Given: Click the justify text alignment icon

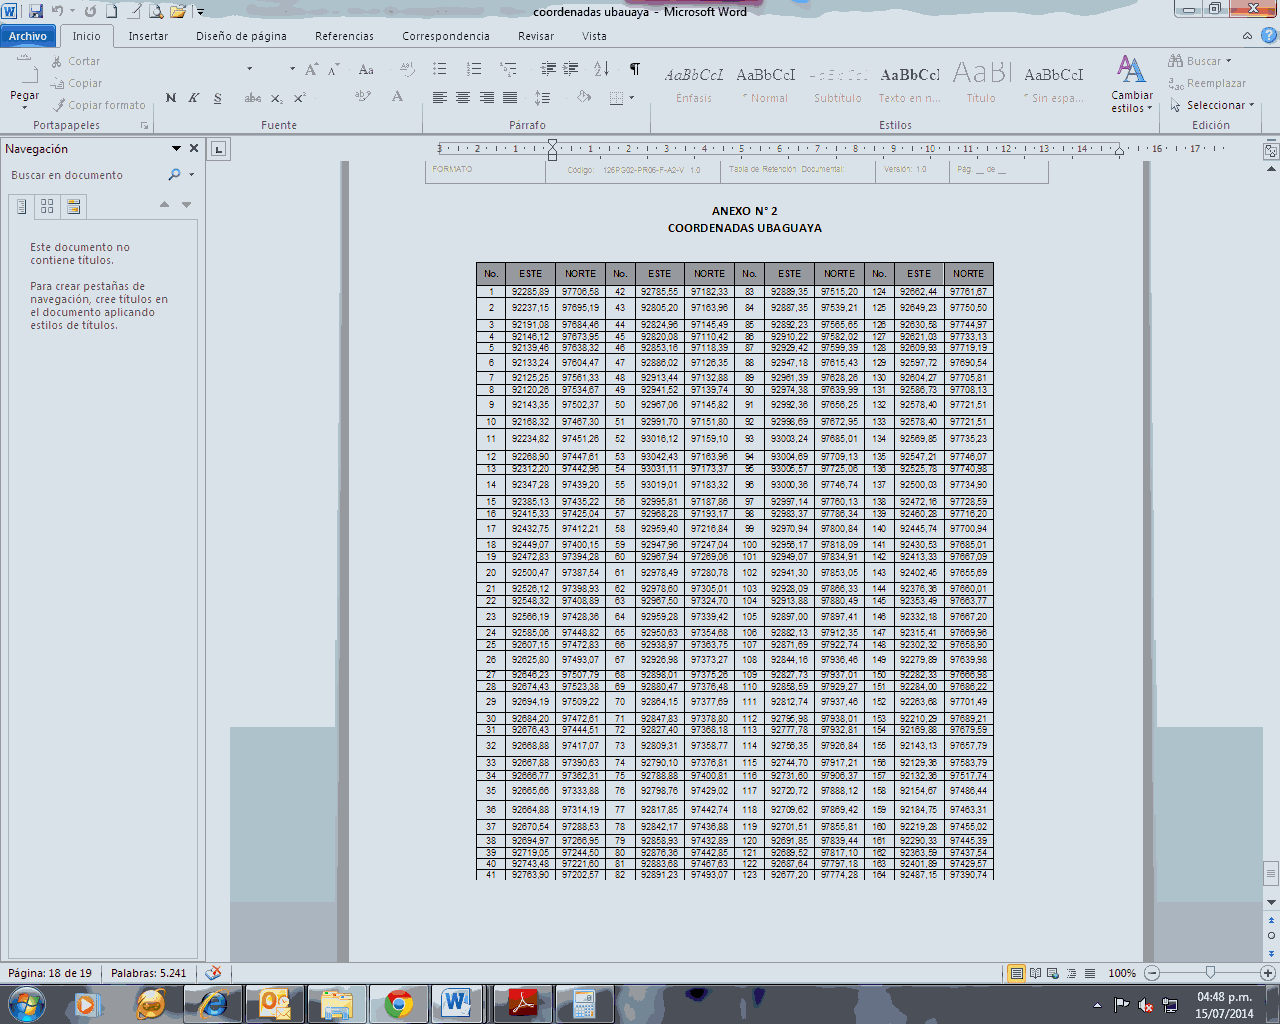Looking at the screenshot, I should (510, 98).
